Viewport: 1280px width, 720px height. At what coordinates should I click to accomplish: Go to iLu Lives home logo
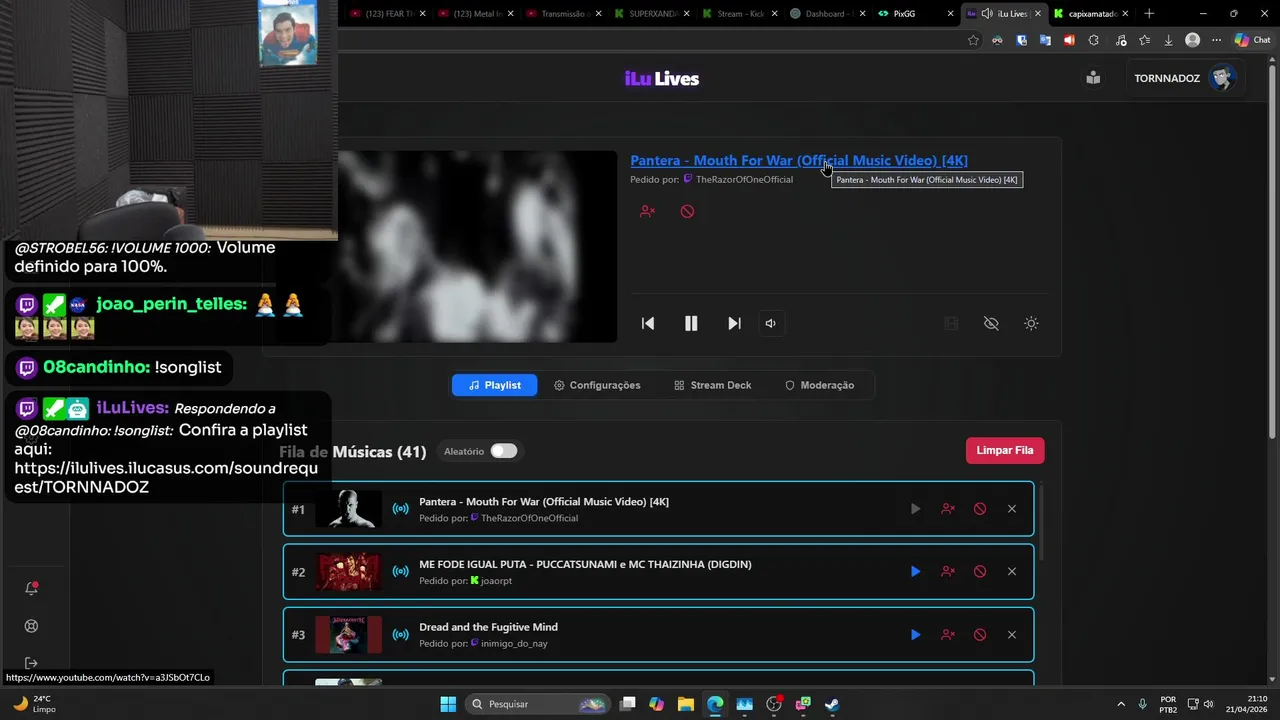pos(662,78)
